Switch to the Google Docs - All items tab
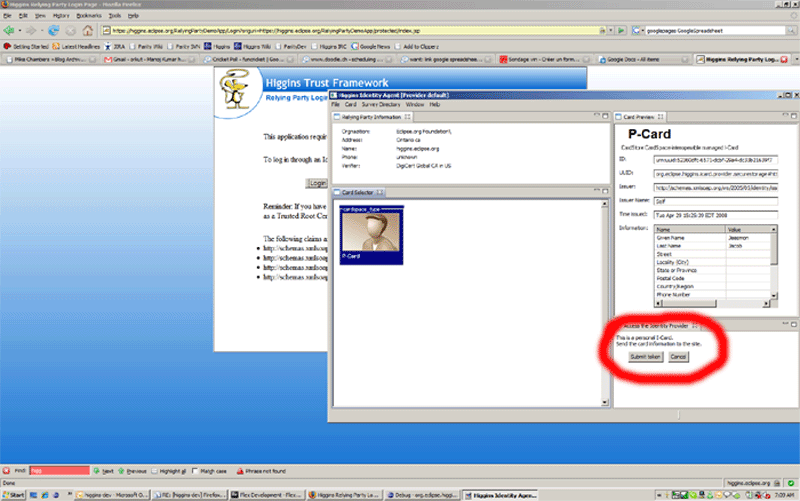The height and width of the screenshot is (501, 800). pos(644,60)
